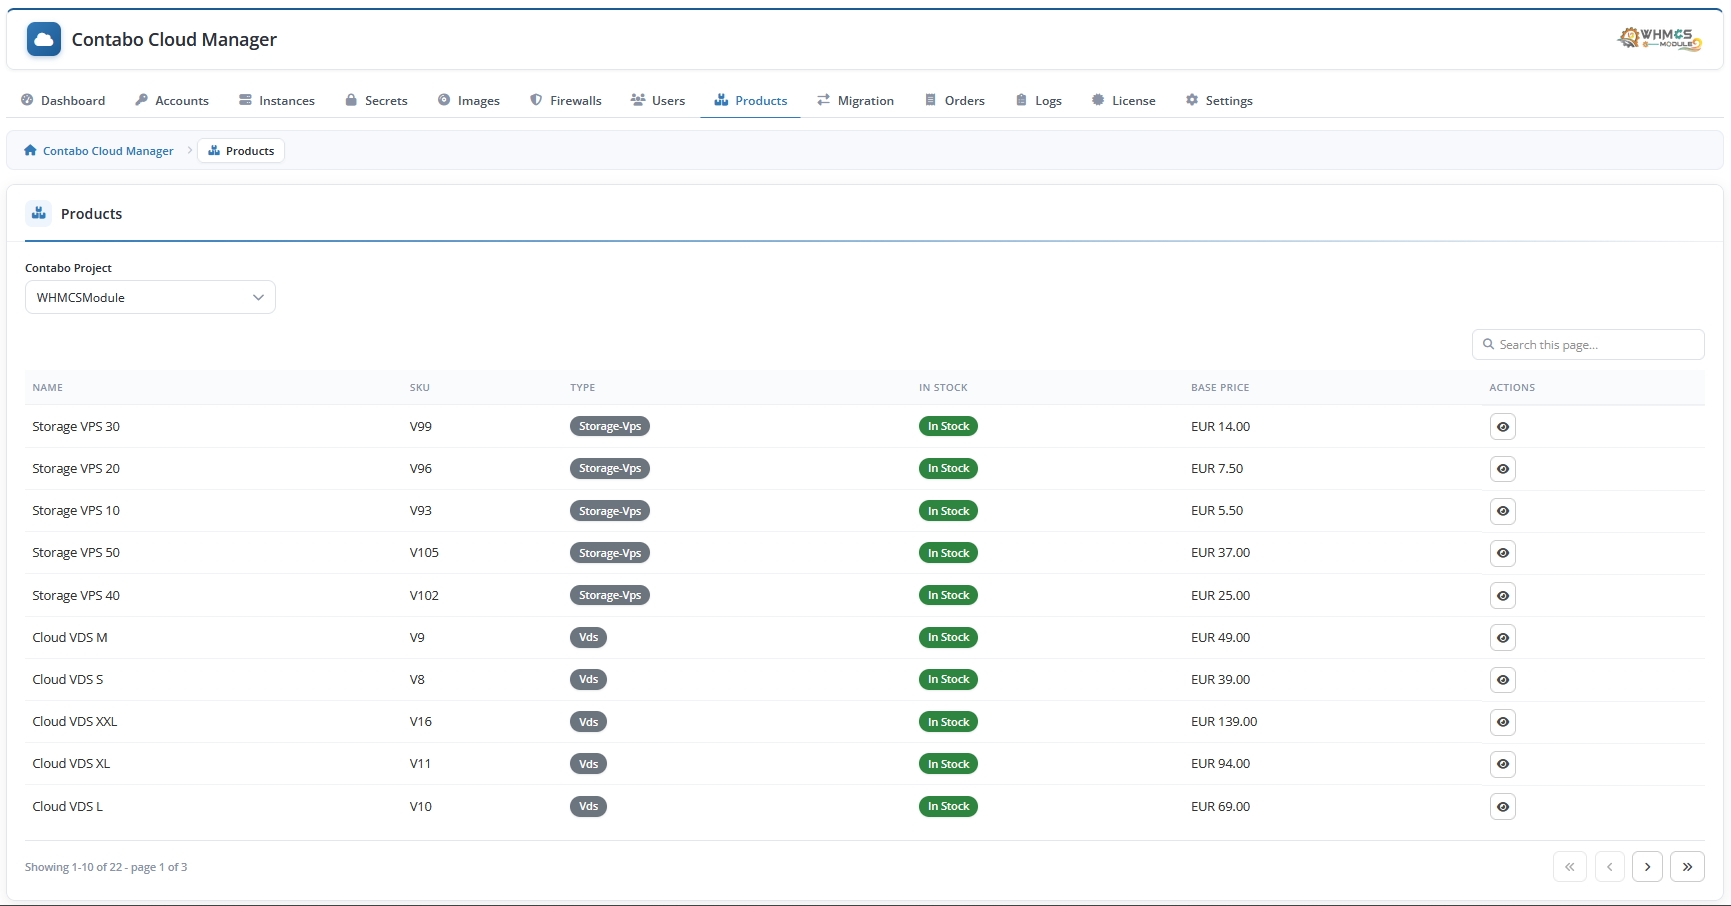Click the TYPE column header
This screenshot has width=1731, height=906.
pyautogui.click(x=583, y=388)
